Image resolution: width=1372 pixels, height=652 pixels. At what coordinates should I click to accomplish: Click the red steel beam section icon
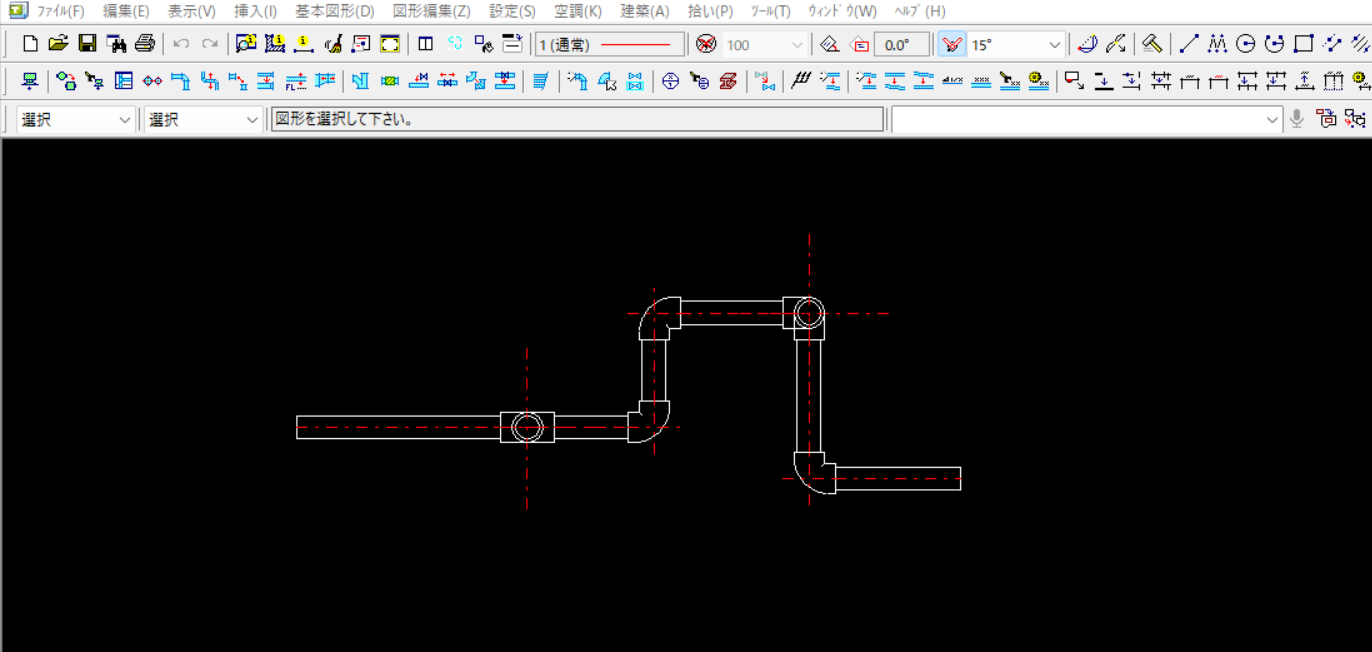728,81
